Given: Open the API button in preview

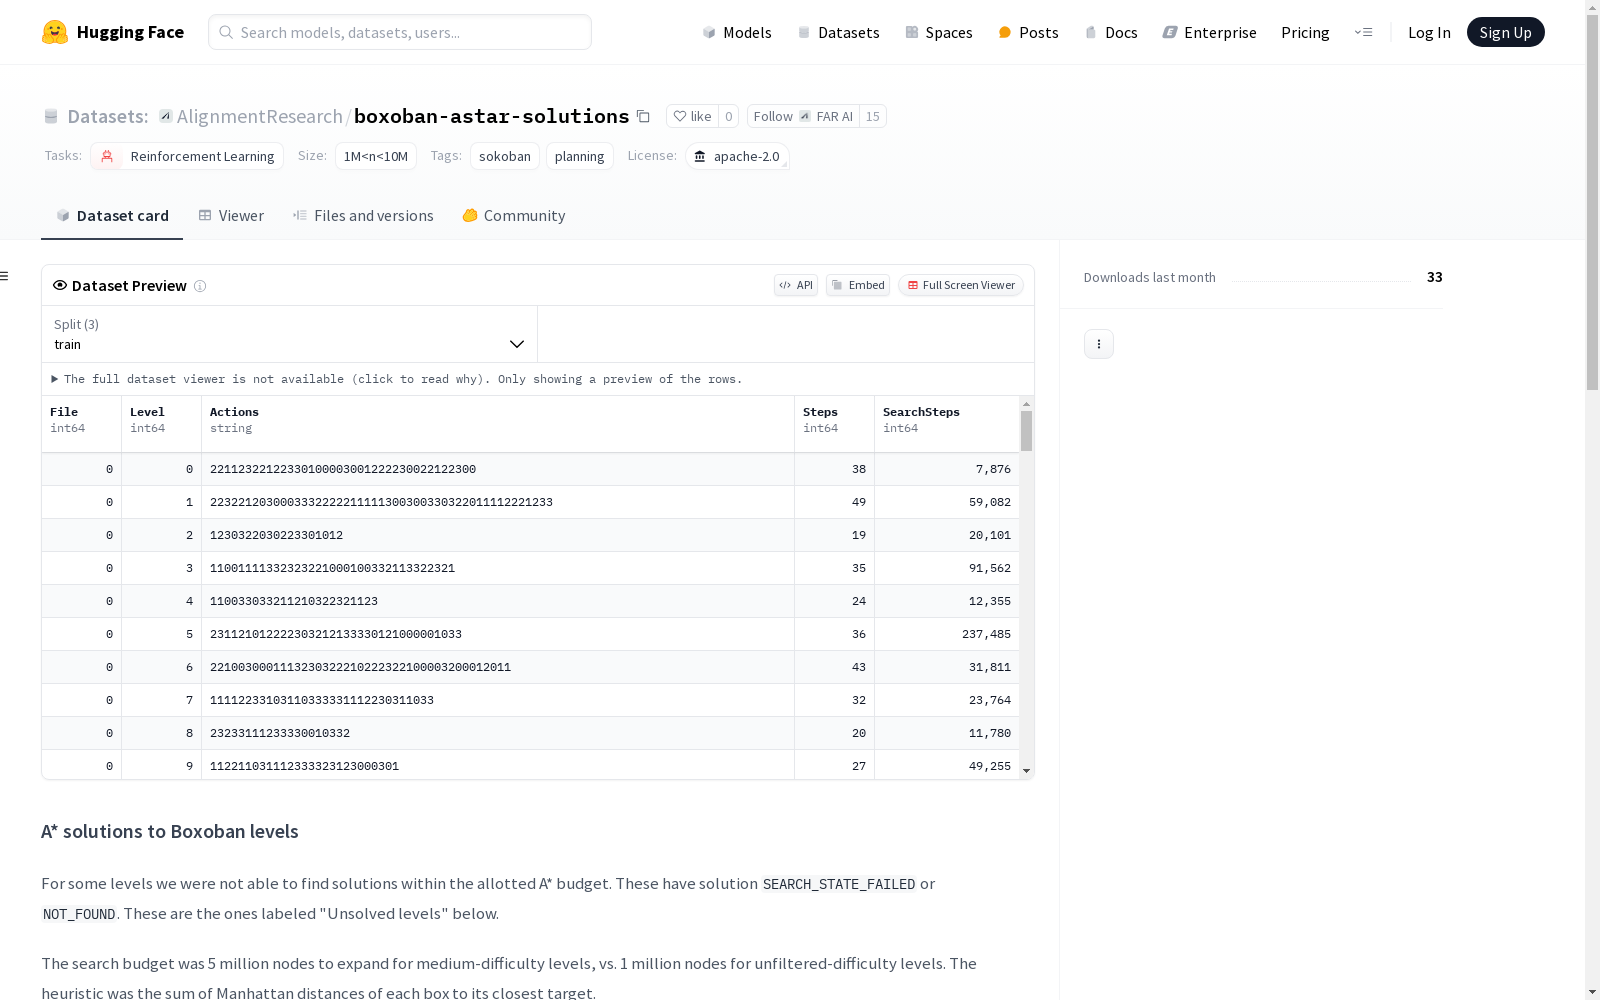Looking at the screenshot, I should coord(796,285).
